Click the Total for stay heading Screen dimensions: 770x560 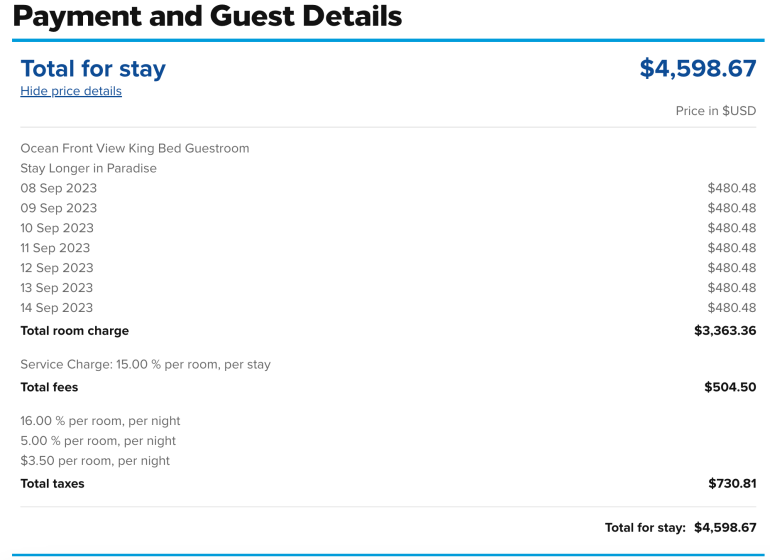click(x=93, y=68)
